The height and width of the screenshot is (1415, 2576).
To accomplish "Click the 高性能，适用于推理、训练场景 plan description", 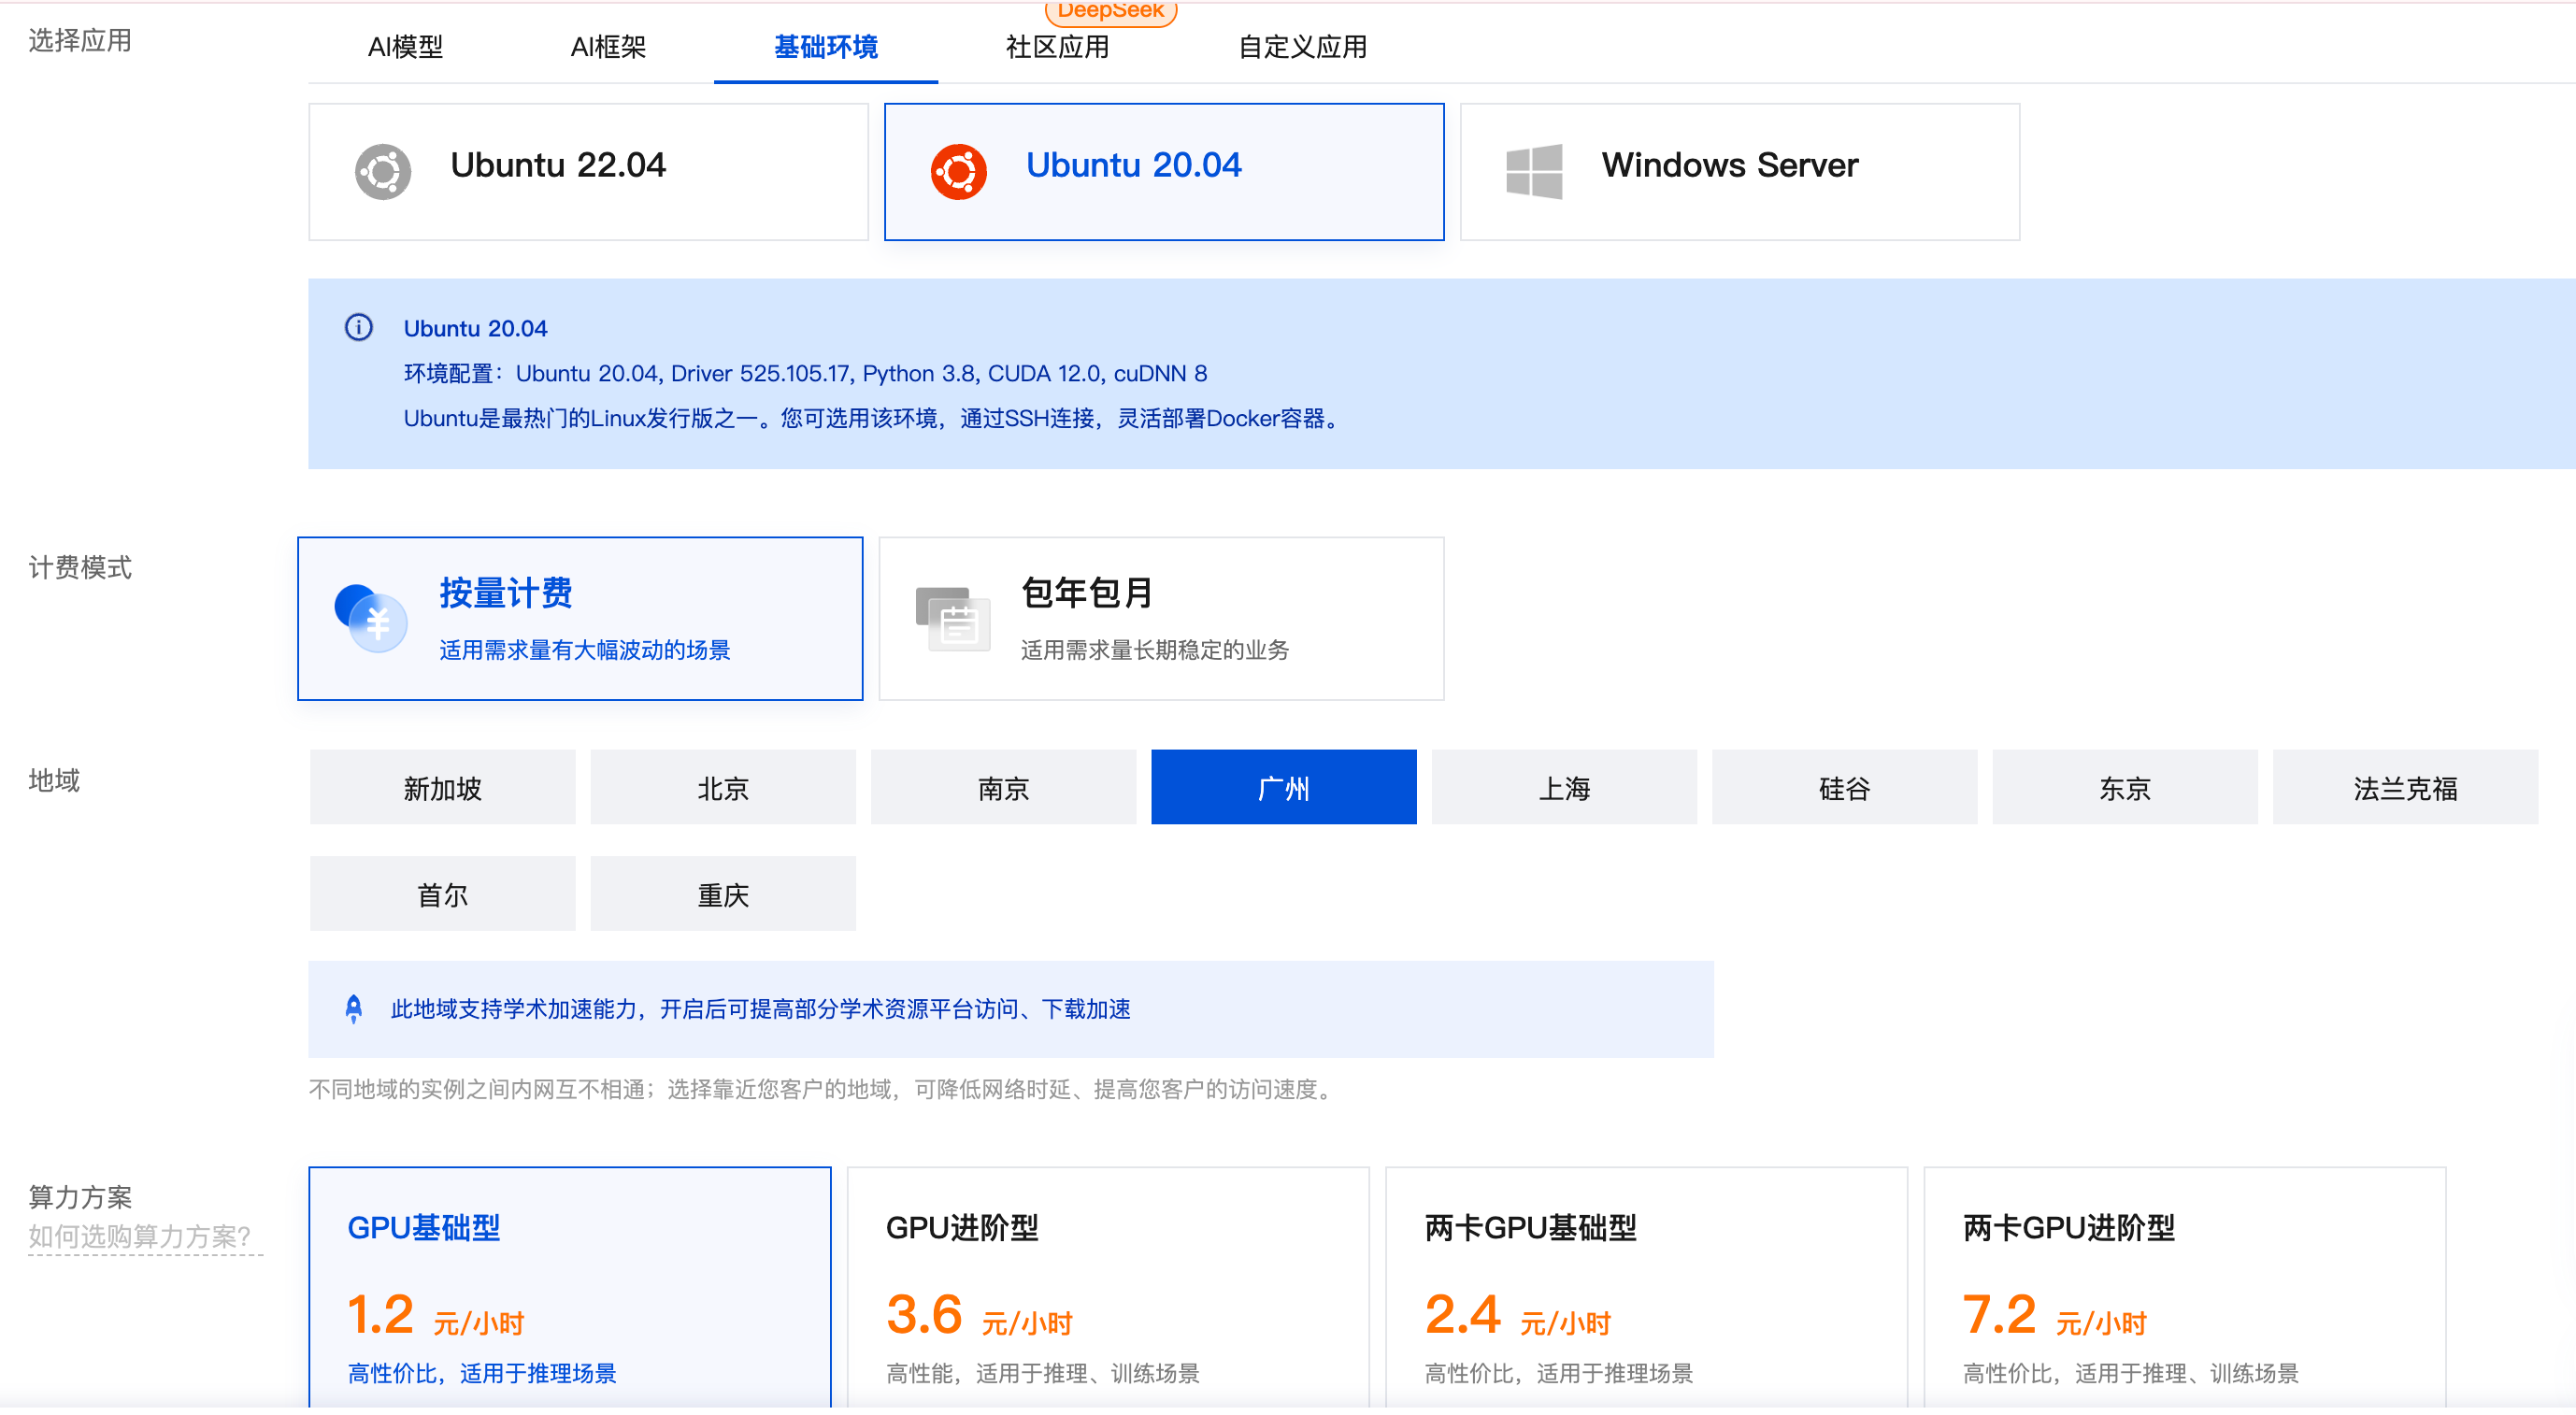I will 1042,1374.
